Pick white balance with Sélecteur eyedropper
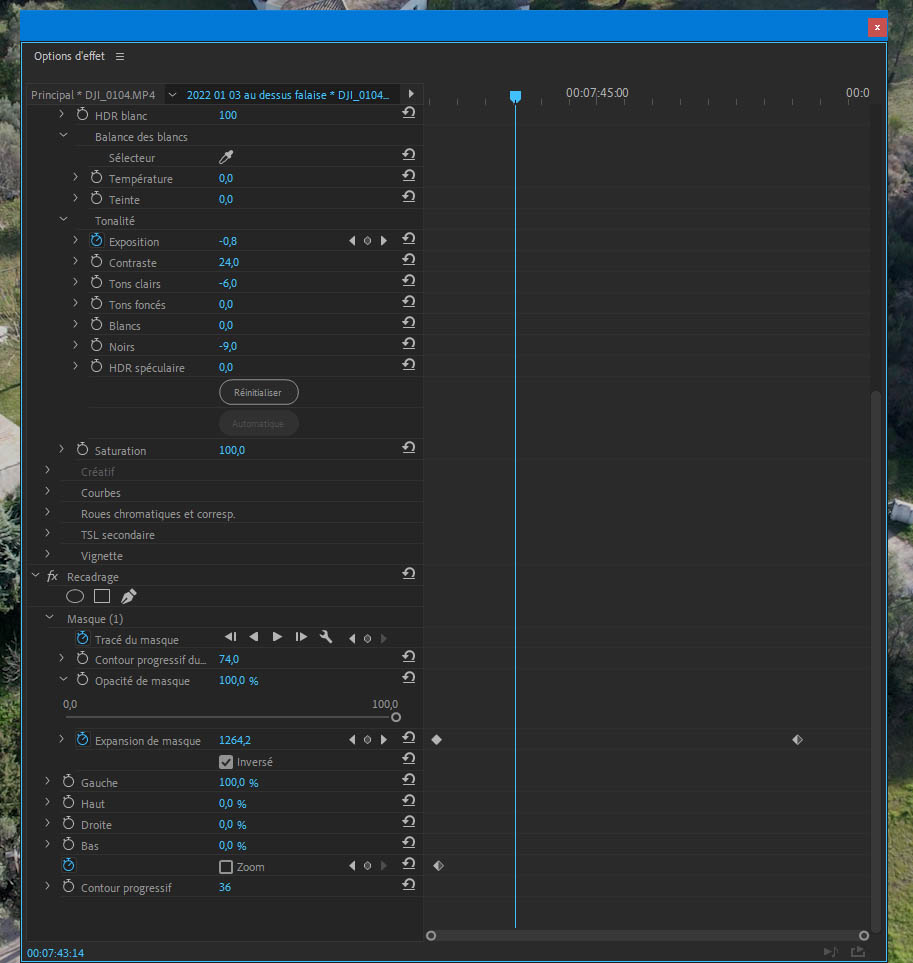The image size is (913, 963). pyautogui.click(x=226, y=157)
